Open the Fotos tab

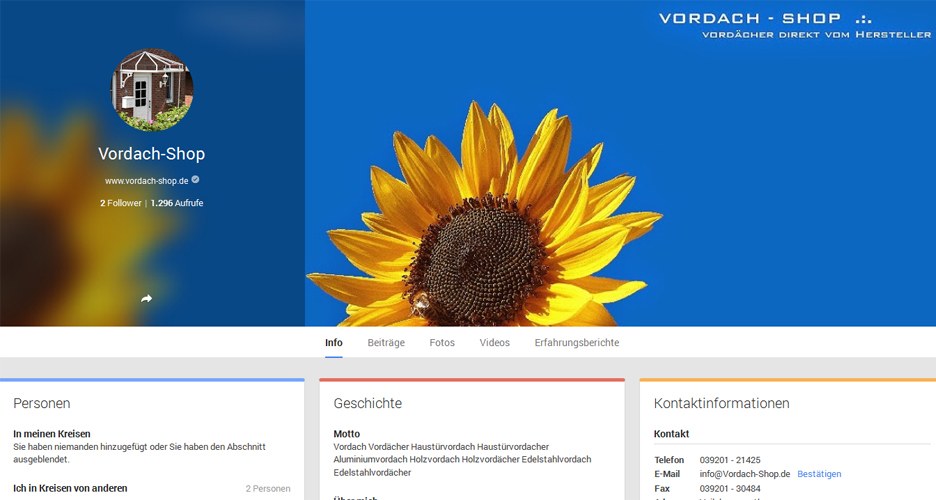442,342
